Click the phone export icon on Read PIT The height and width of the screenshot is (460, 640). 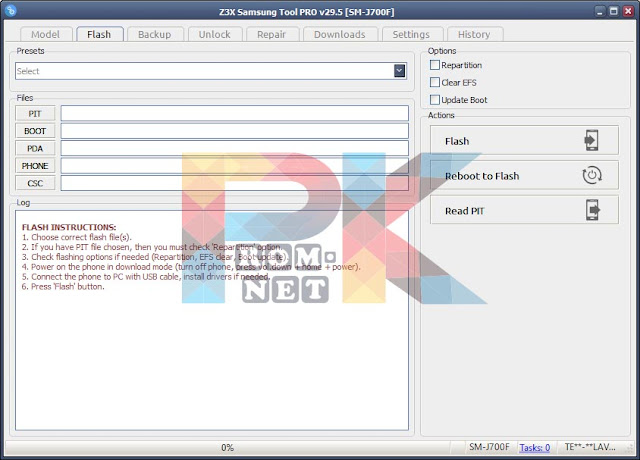(593, 210)
